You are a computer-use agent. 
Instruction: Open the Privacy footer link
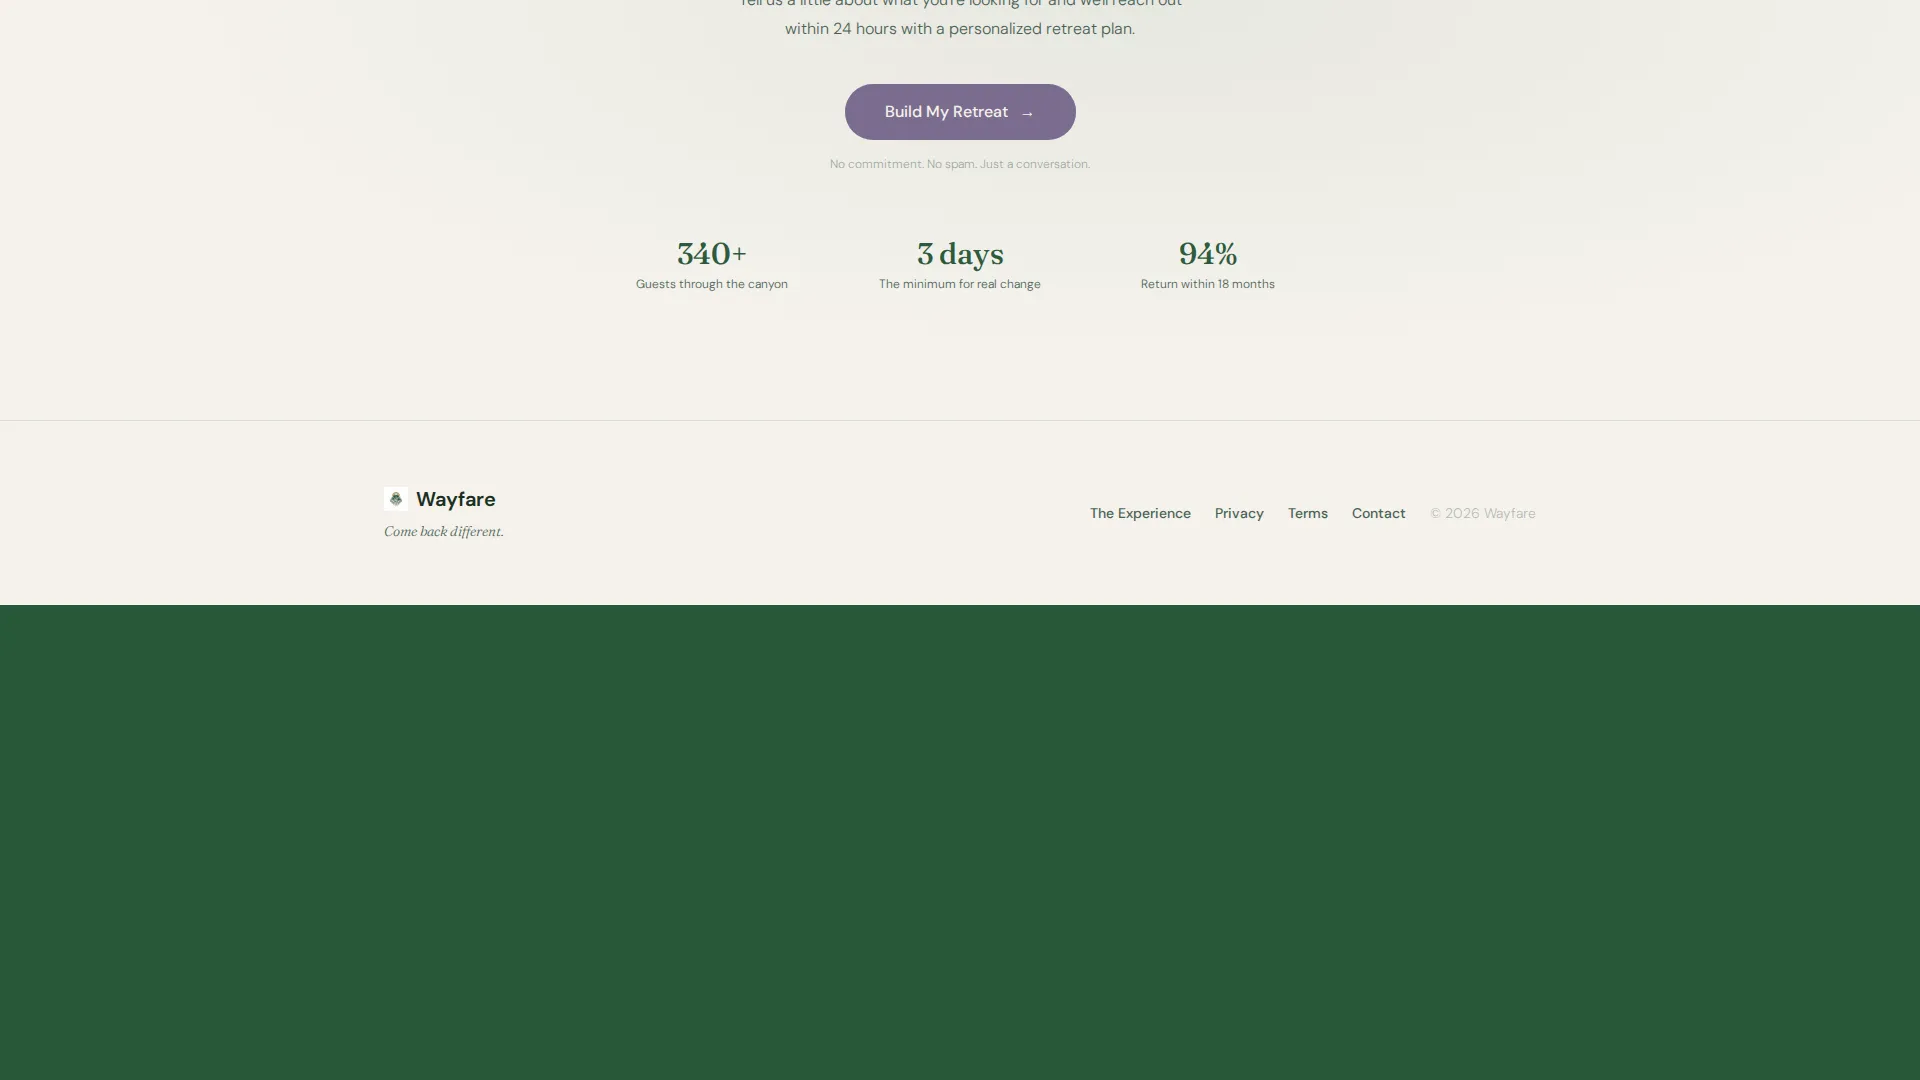coord(1239,513)
